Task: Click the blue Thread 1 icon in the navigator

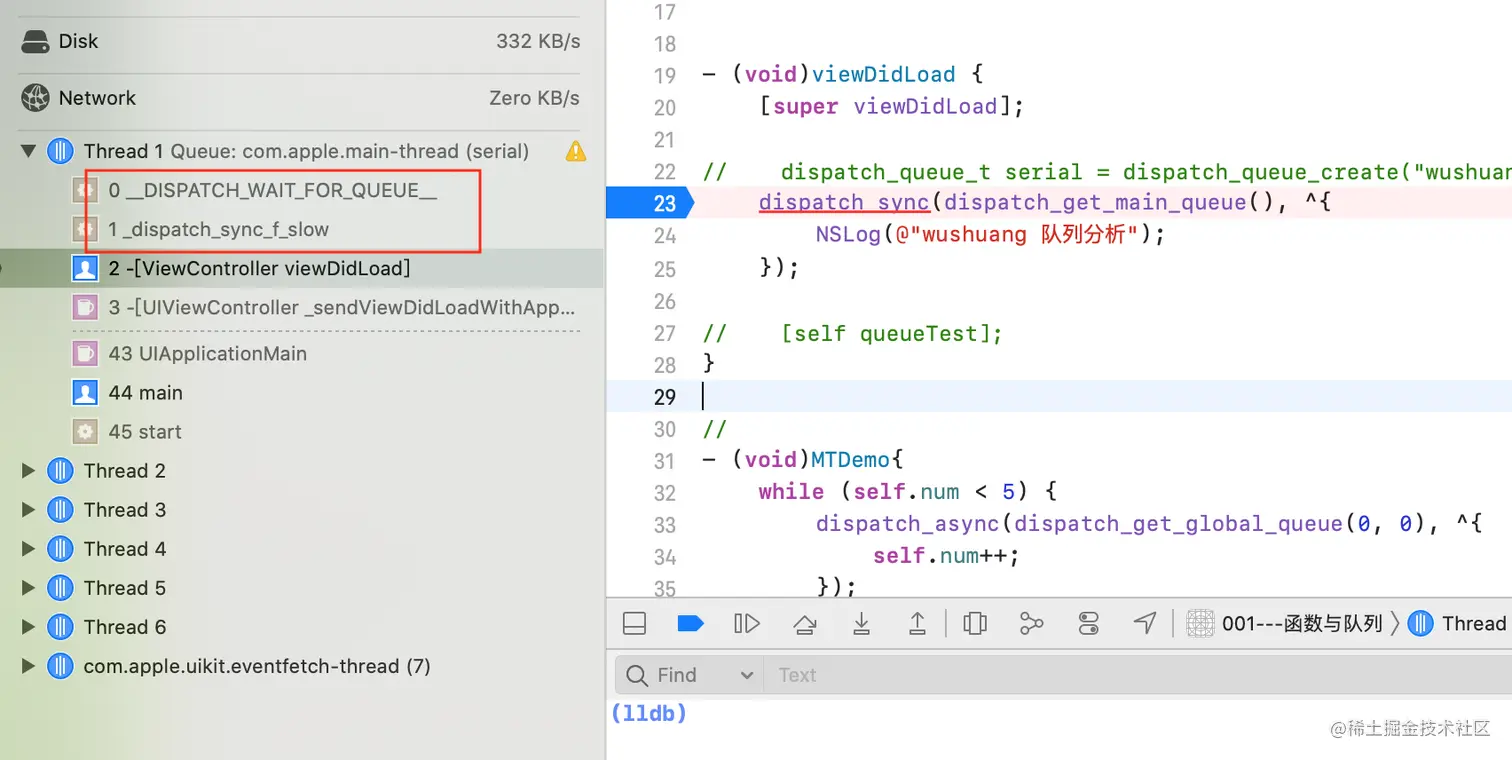Action: [60, 151]
